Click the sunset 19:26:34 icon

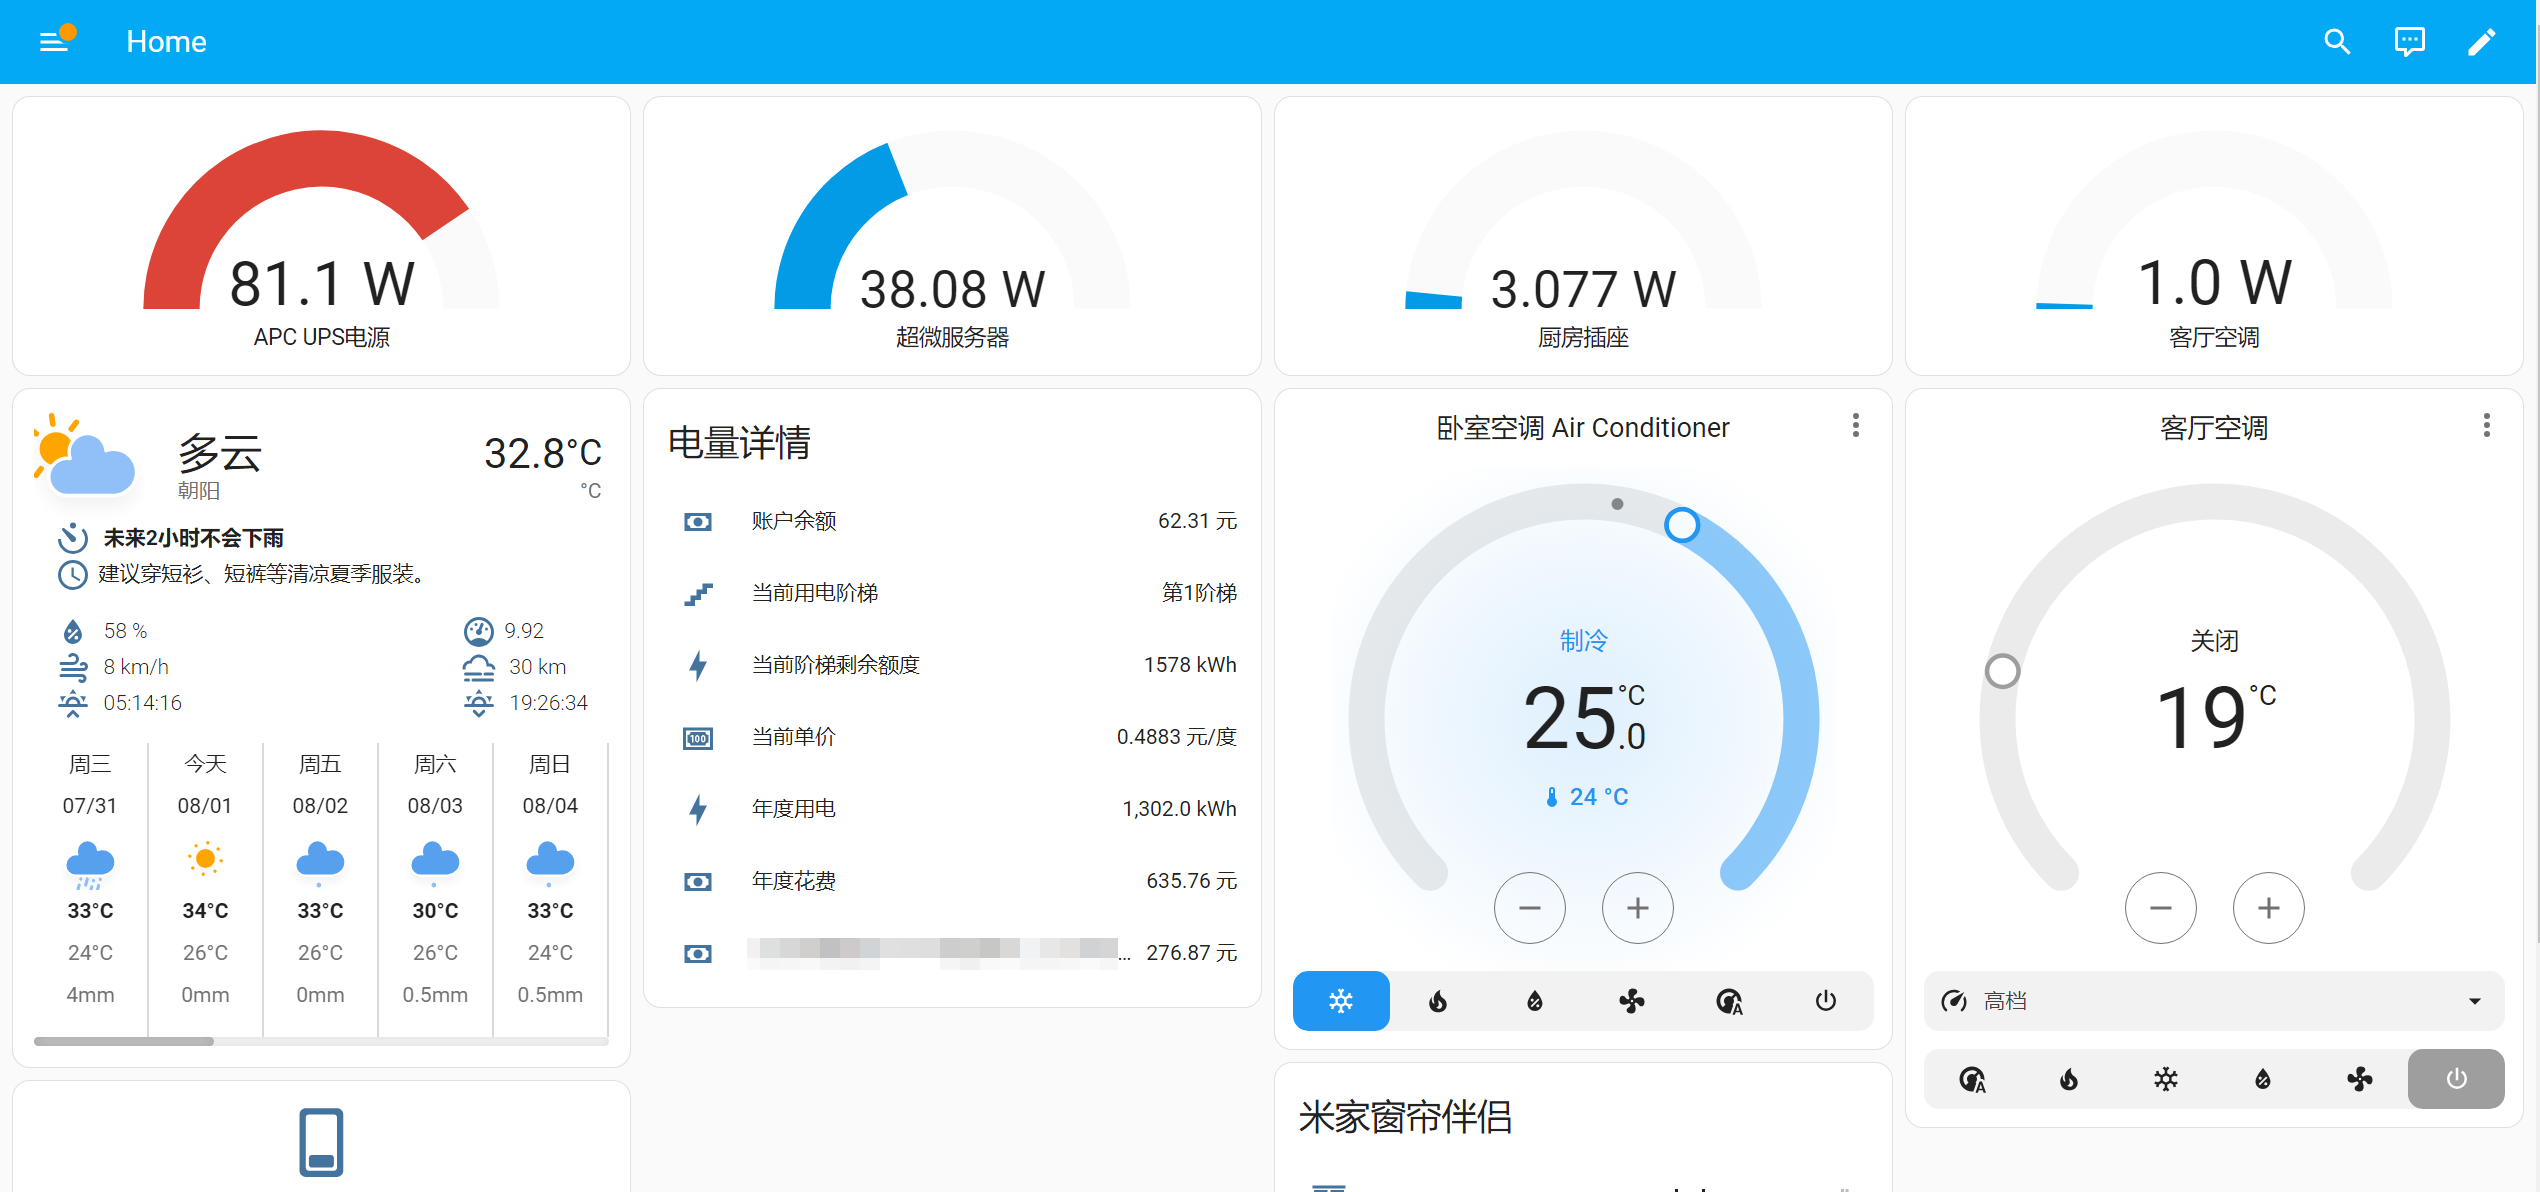click(x=479, y=703)
